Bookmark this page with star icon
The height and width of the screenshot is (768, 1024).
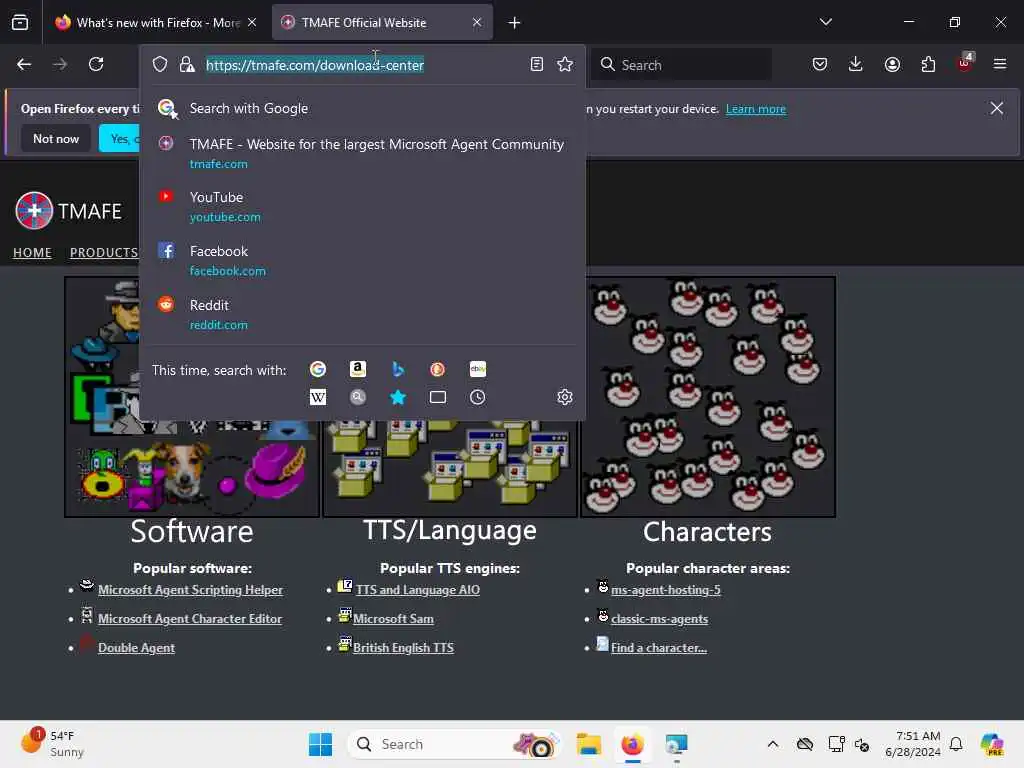point(565,64)
